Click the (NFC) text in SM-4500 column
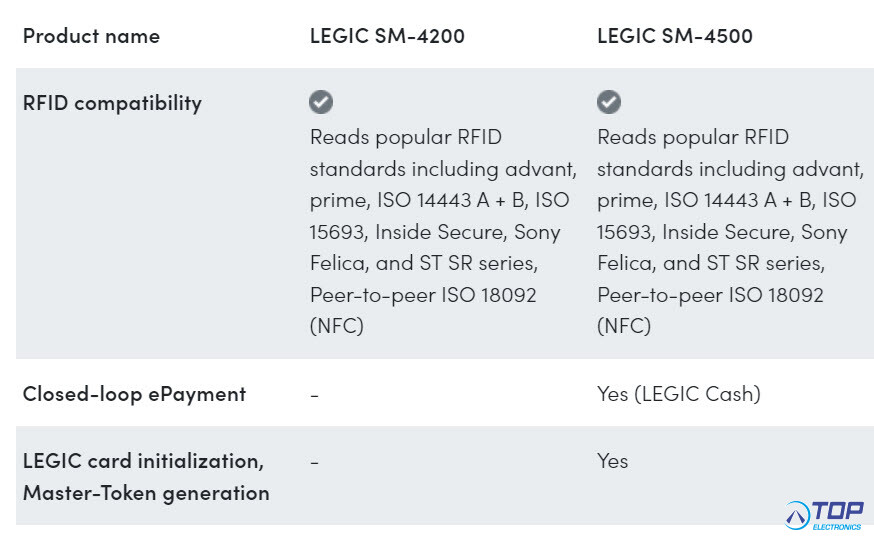Screen dimensions: 874x540 [x=624, y=326]
